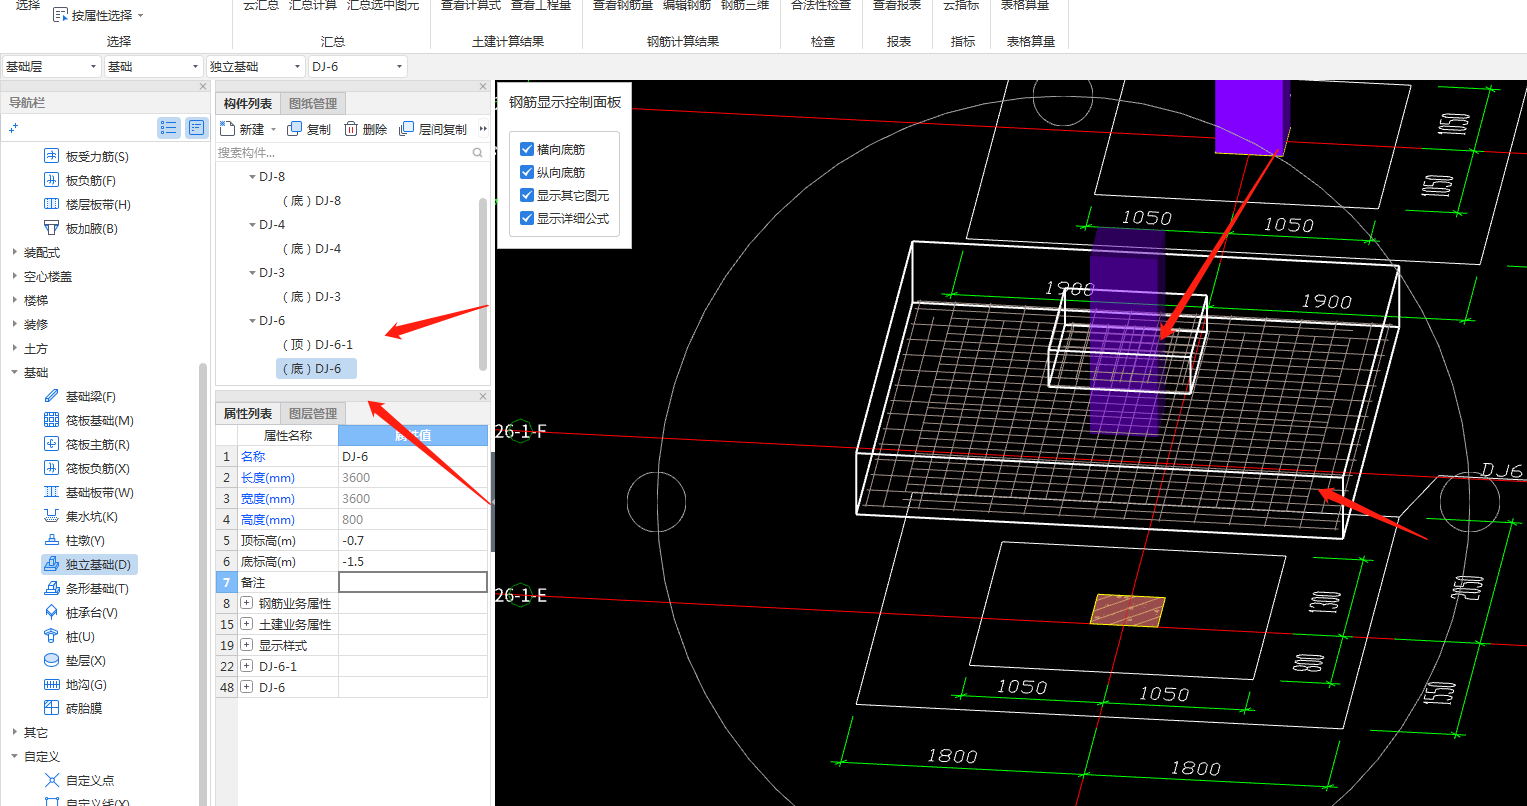Viewport: 1527px width, 806px height.
Task: Expand the 土建业务属性 property group
Action: click(246, 624)
